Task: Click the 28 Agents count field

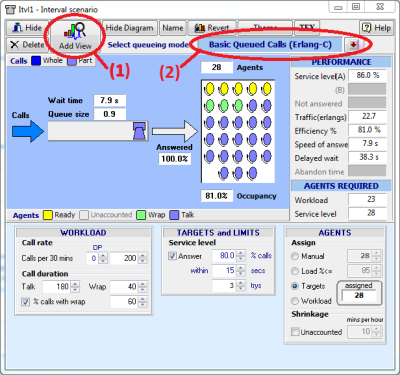Action: [x=217, y=68]
